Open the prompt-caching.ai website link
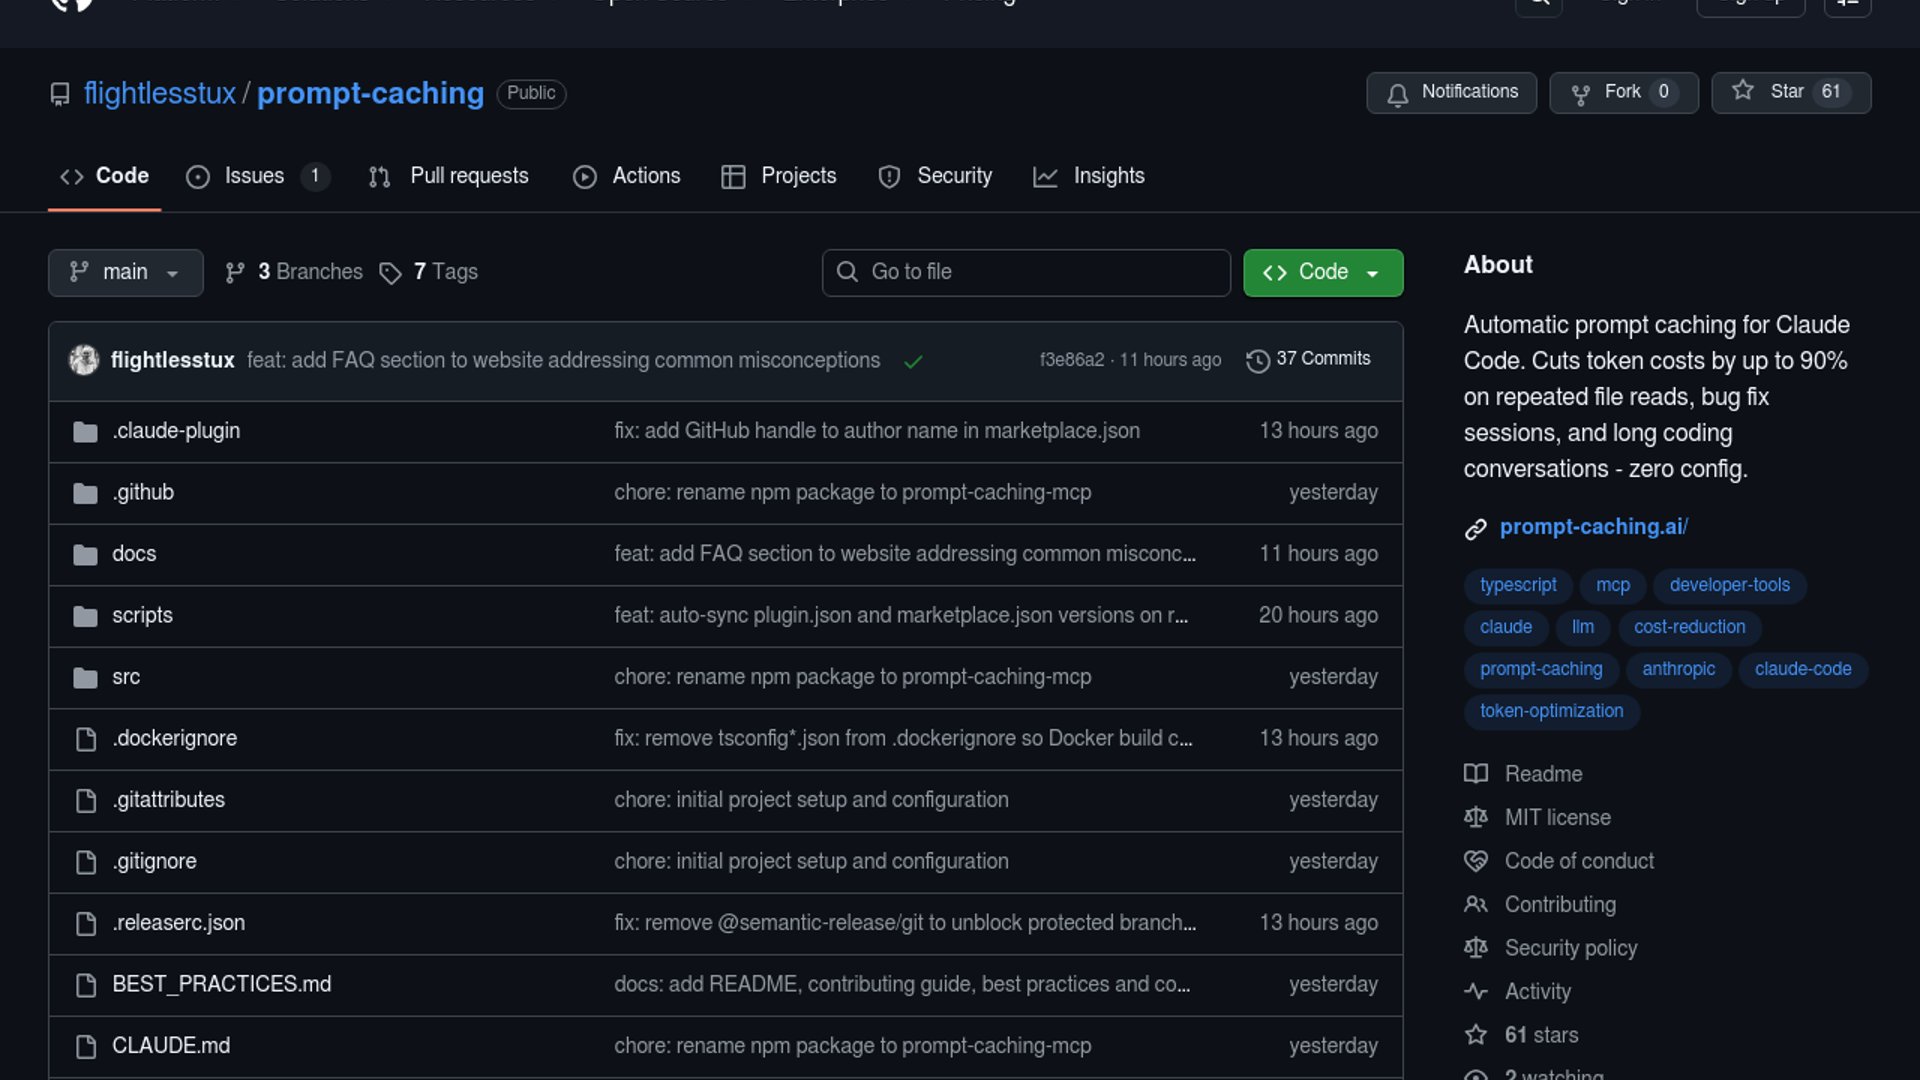1920x1080 pixels. 1593,527
